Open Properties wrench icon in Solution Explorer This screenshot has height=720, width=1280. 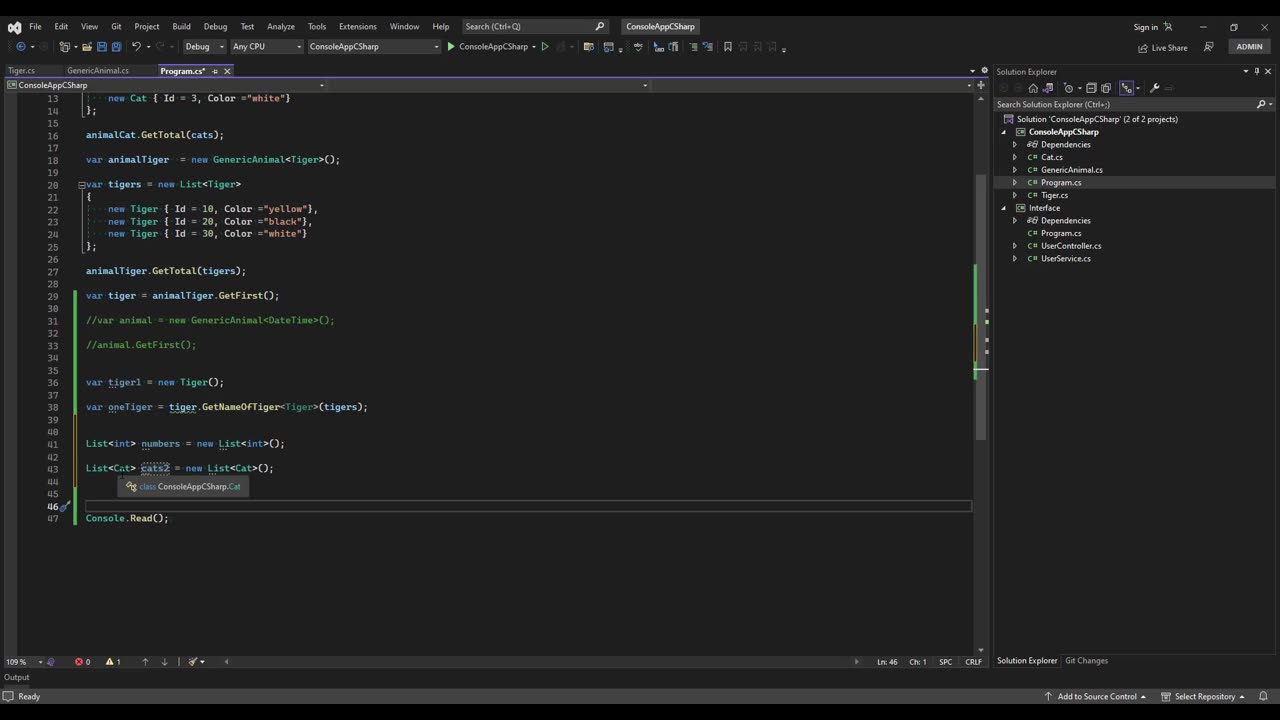pos(1154,88)
